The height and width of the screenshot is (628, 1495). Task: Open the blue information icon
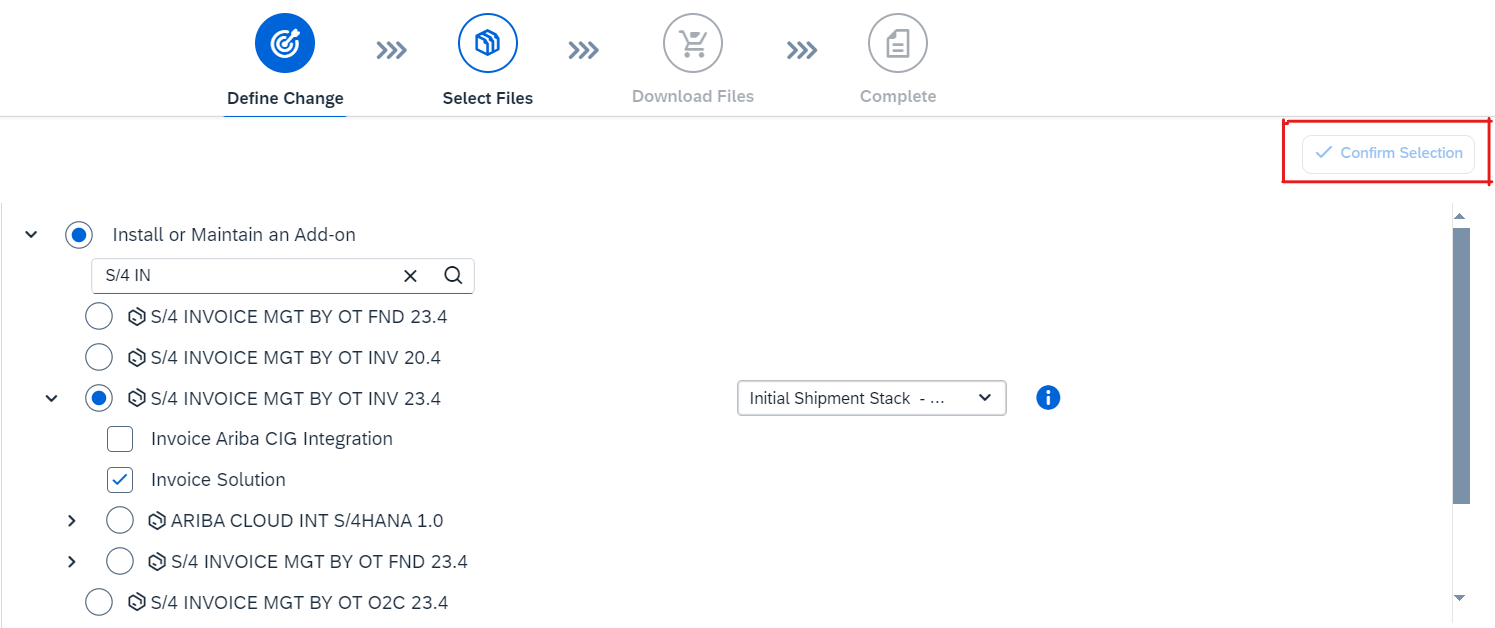[1048, 398]
